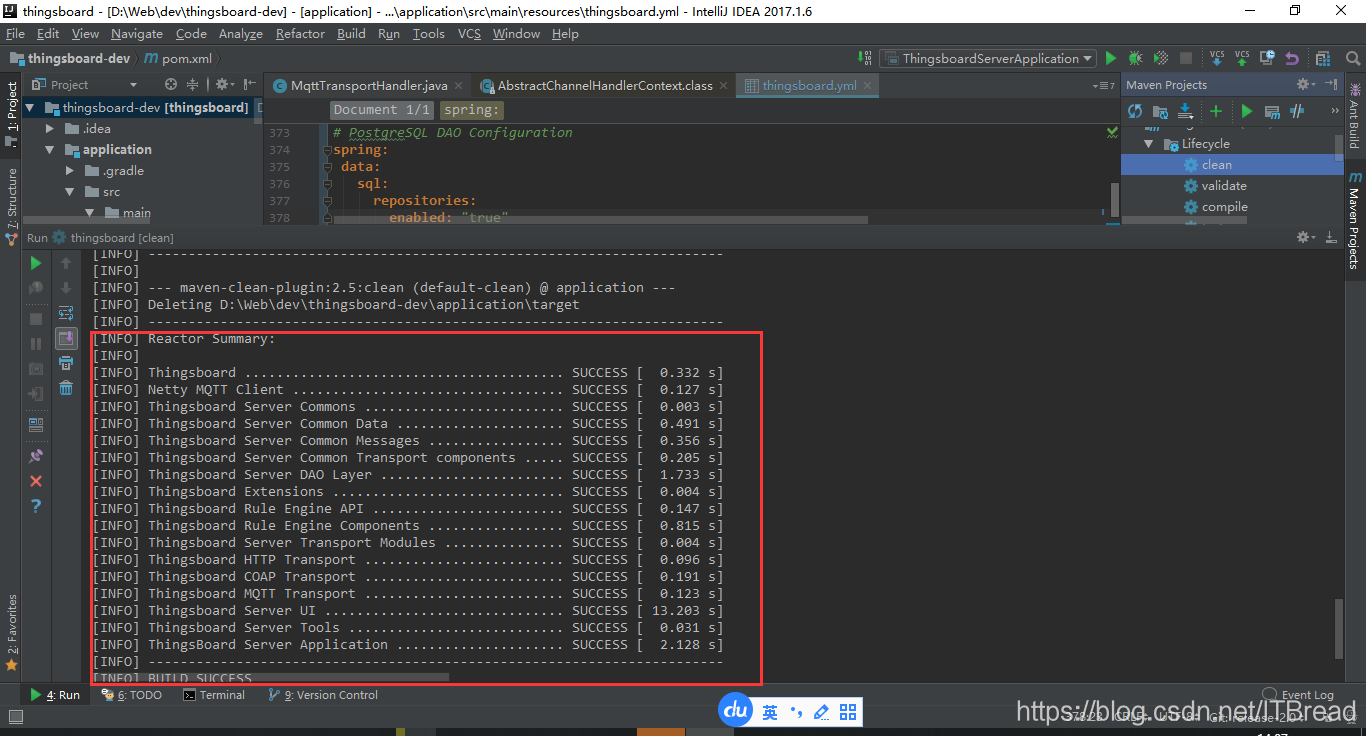Open the 9: Version Control tab
This screenshot has height=736, width=1366.
pos(323,695)
